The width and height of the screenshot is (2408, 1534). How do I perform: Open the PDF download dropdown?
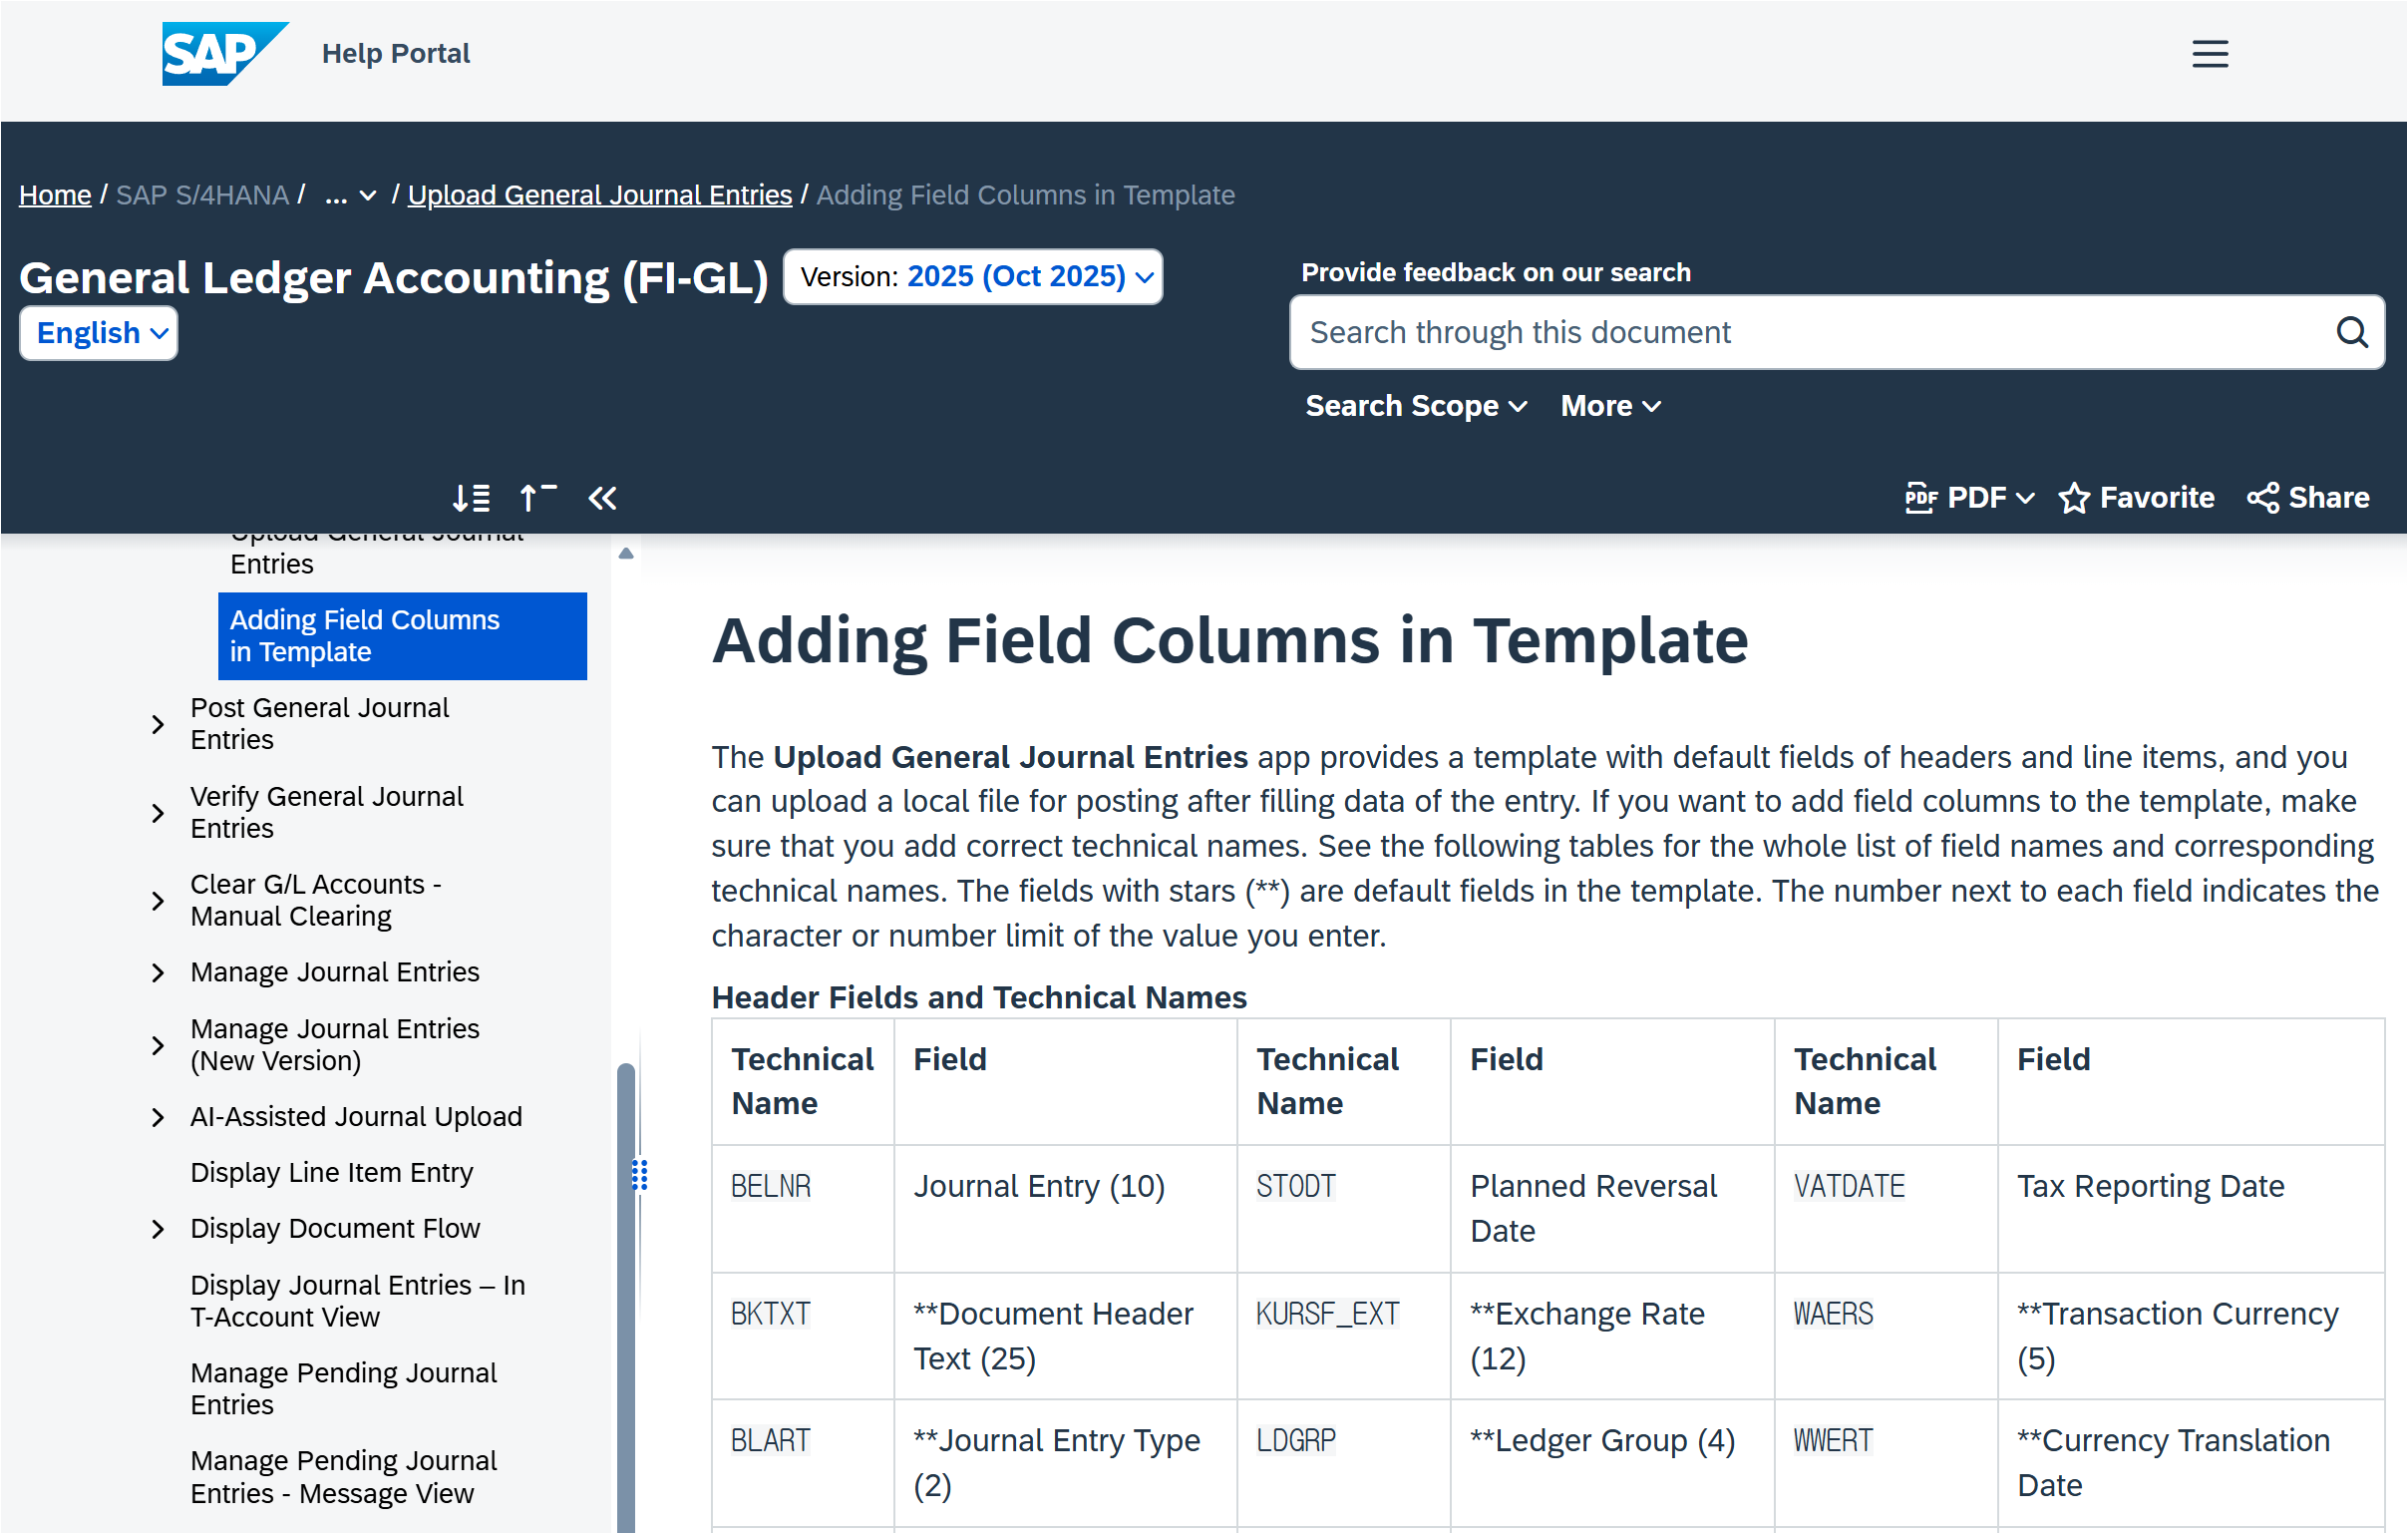coord(1969,498)
